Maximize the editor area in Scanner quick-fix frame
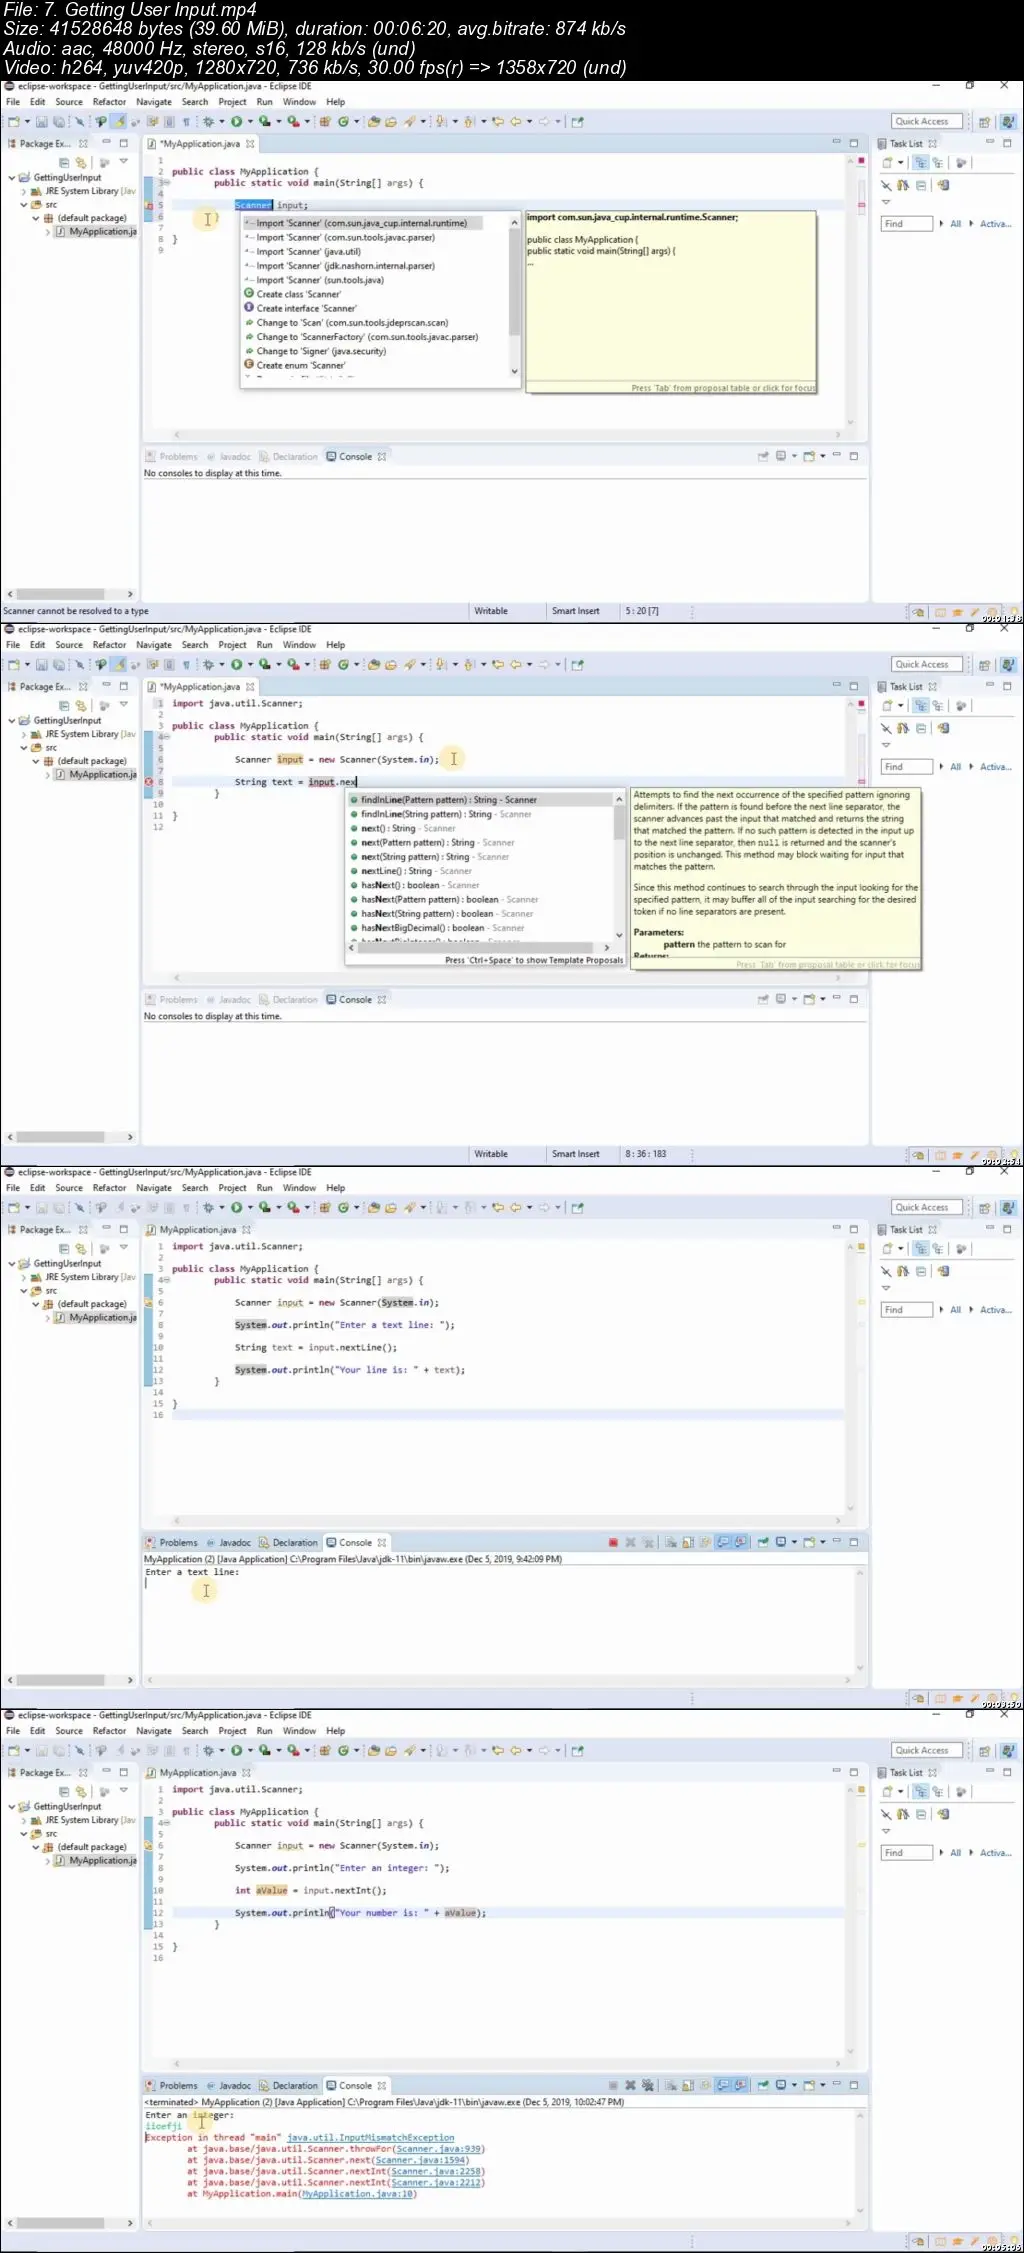 (x=854, y=143)
